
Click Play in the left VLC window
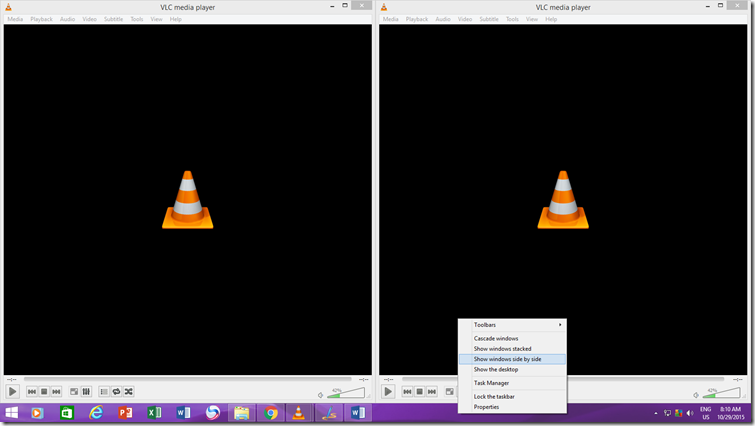13,391
